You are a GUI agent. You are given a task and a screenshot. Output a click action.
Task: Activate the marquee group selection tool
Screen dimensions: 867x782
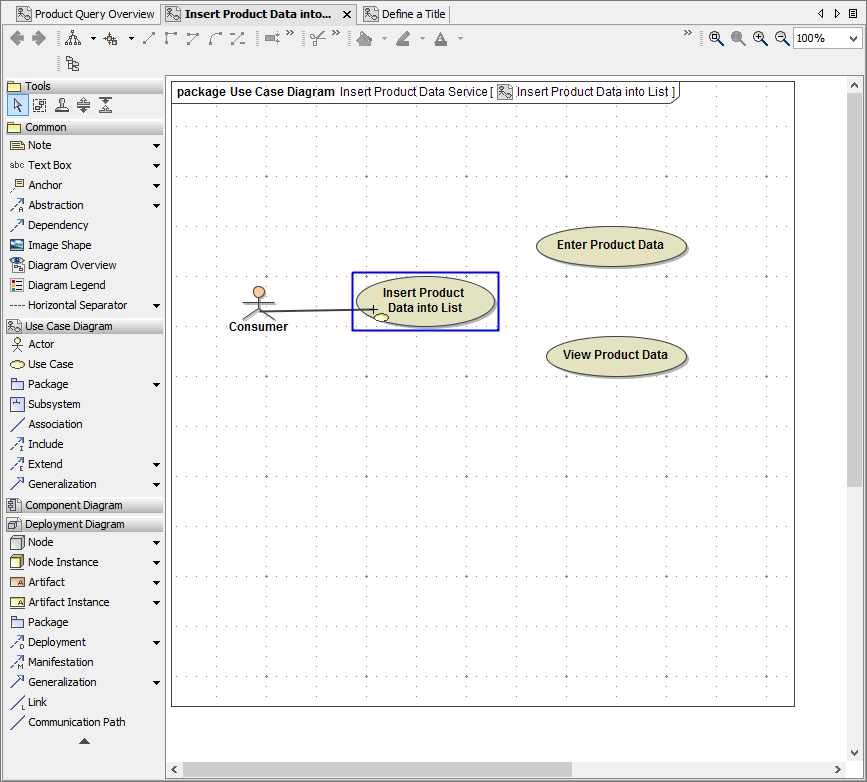click(x=39, y=105)
